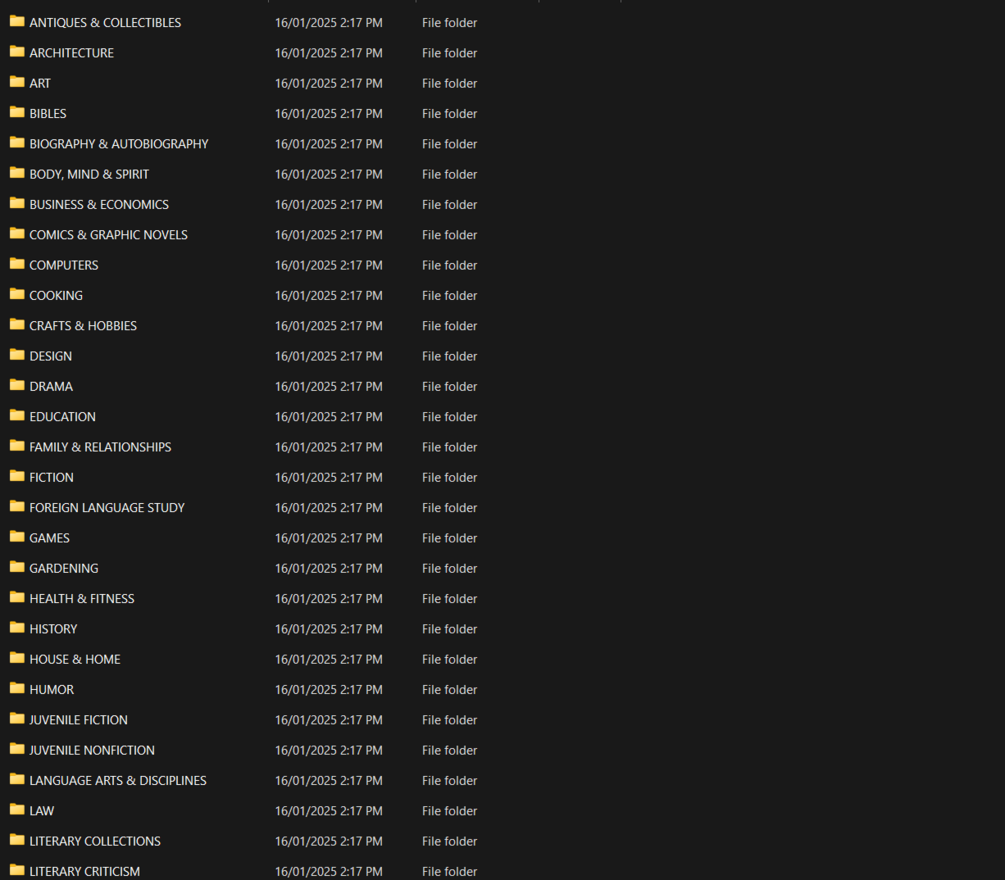Screen dimensions: 1005x880
Task: Click the COMPUTERS folder icon
Action: coord(17,264)
